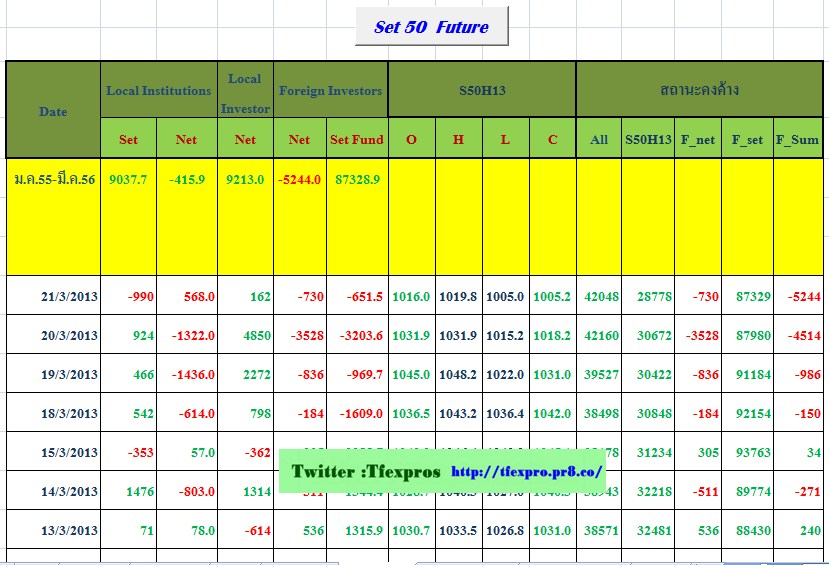Select the F_Sum column header
The height and width of the screenshot is (565, 829).
797,140
